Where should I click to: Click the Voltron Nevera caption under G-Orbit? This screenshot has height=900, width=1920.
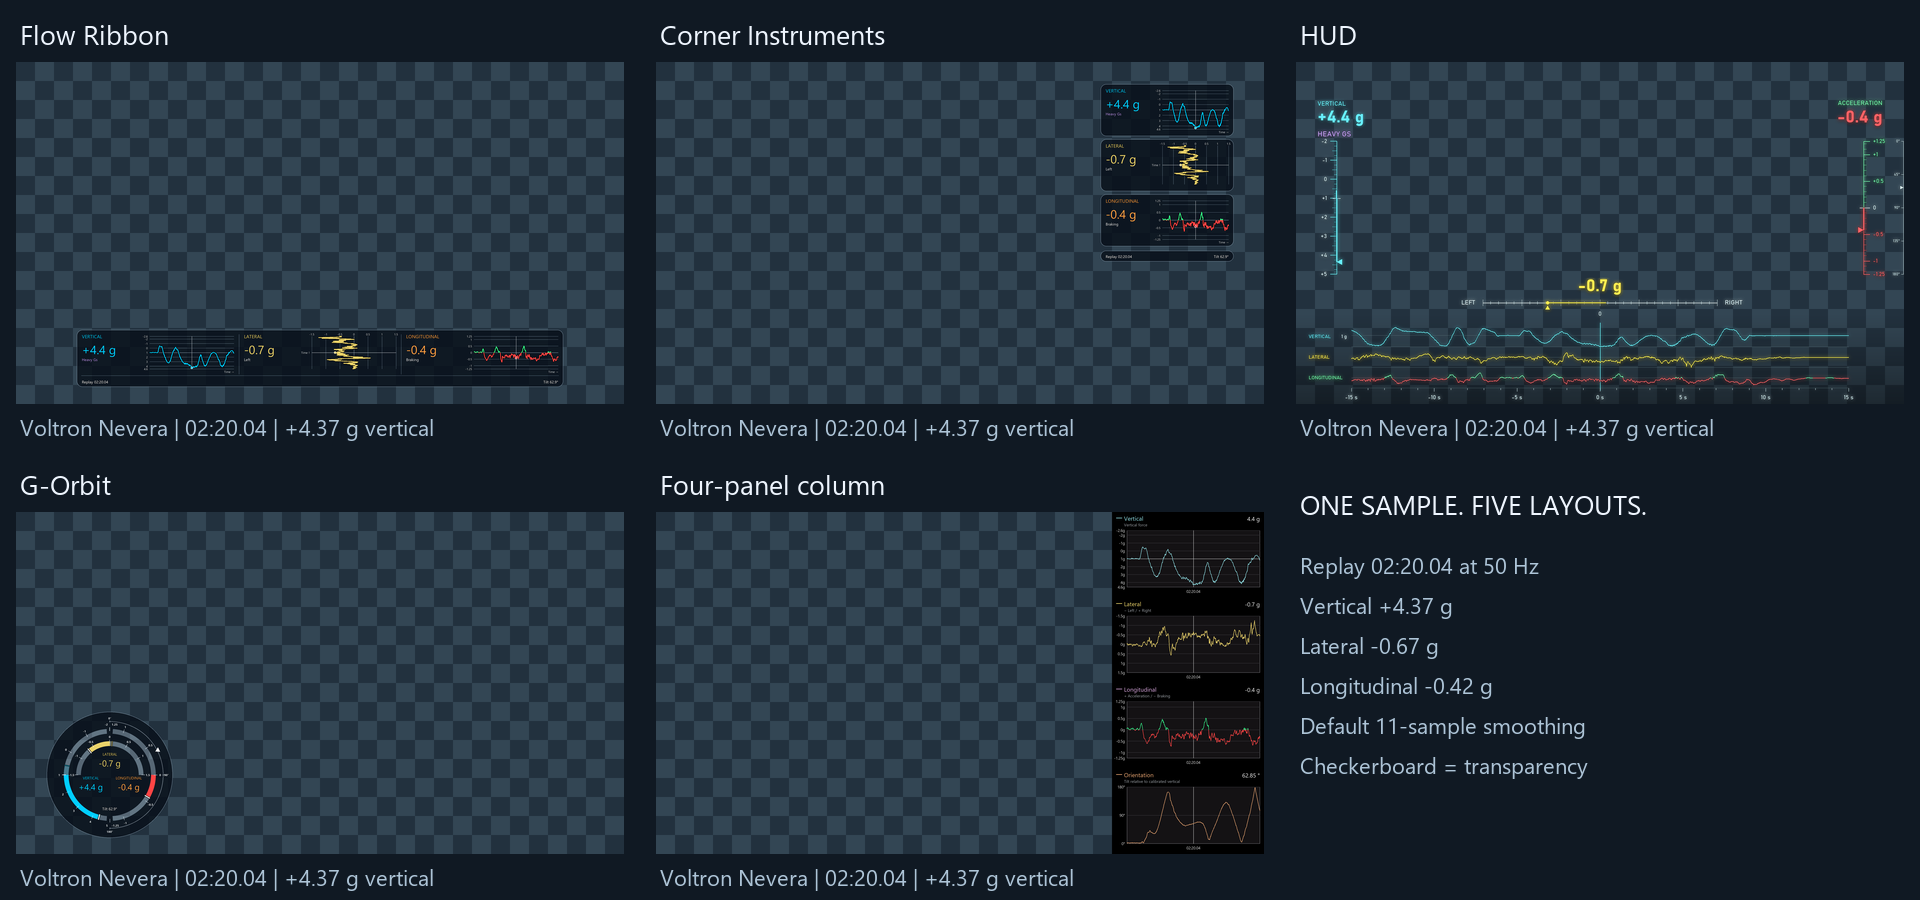point(227,879)
